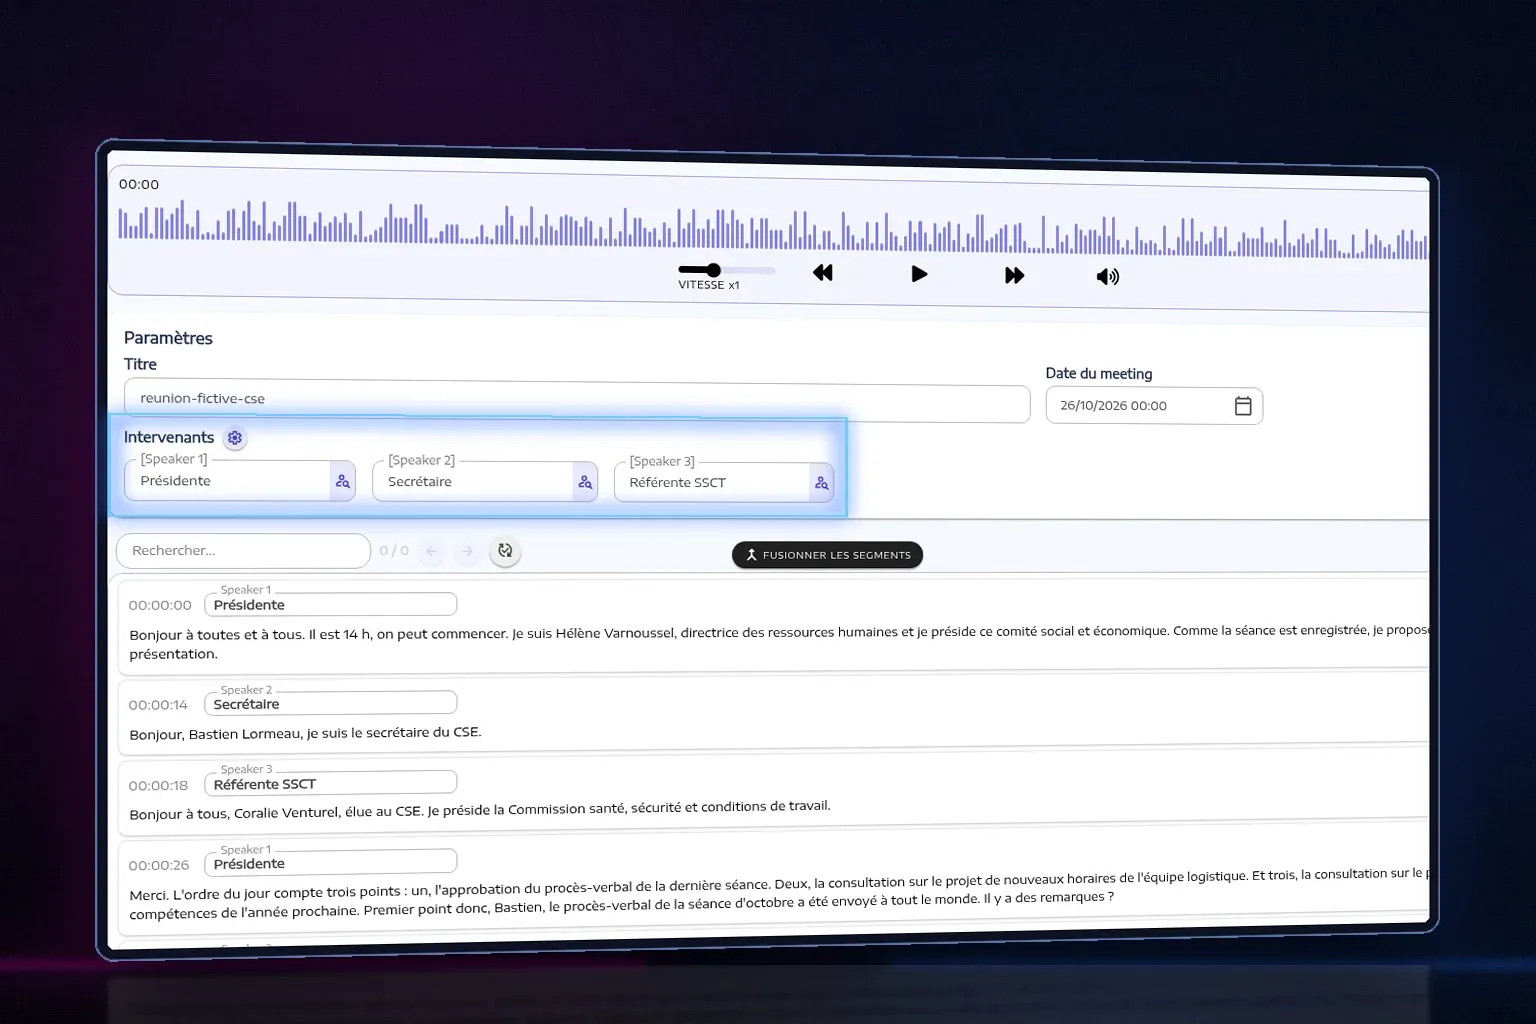This screenshot has height=1024, width=1536.
Task: Open the Intervenants settings gear
Action: [x=235, y=438]
